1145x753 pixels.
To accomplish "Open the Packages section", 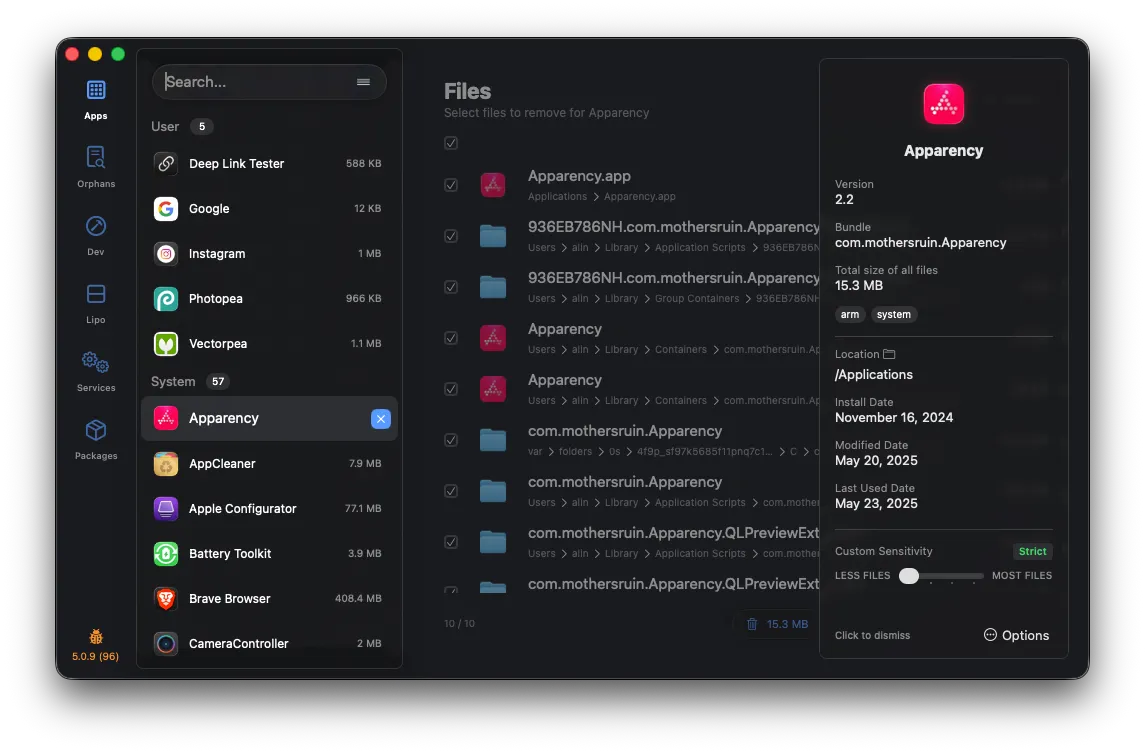I will [96, 439].
